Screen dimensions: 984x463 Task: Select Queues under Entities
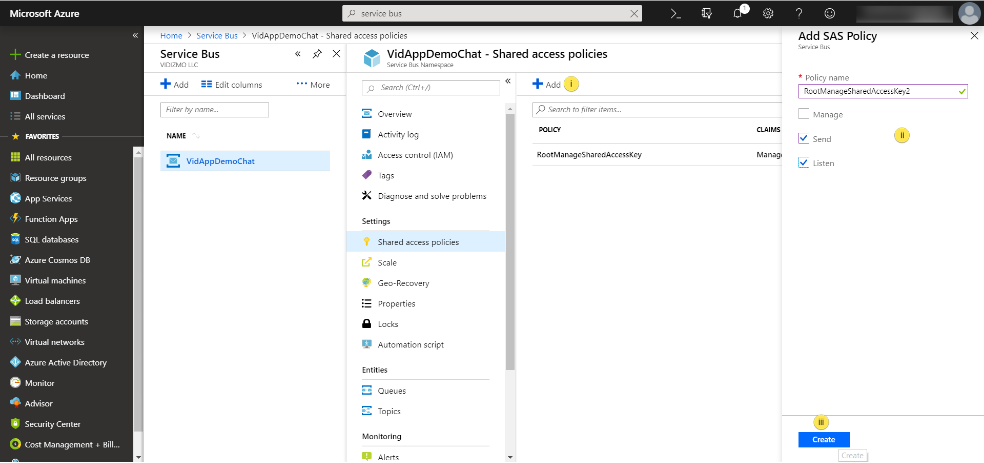coord(391,391)
